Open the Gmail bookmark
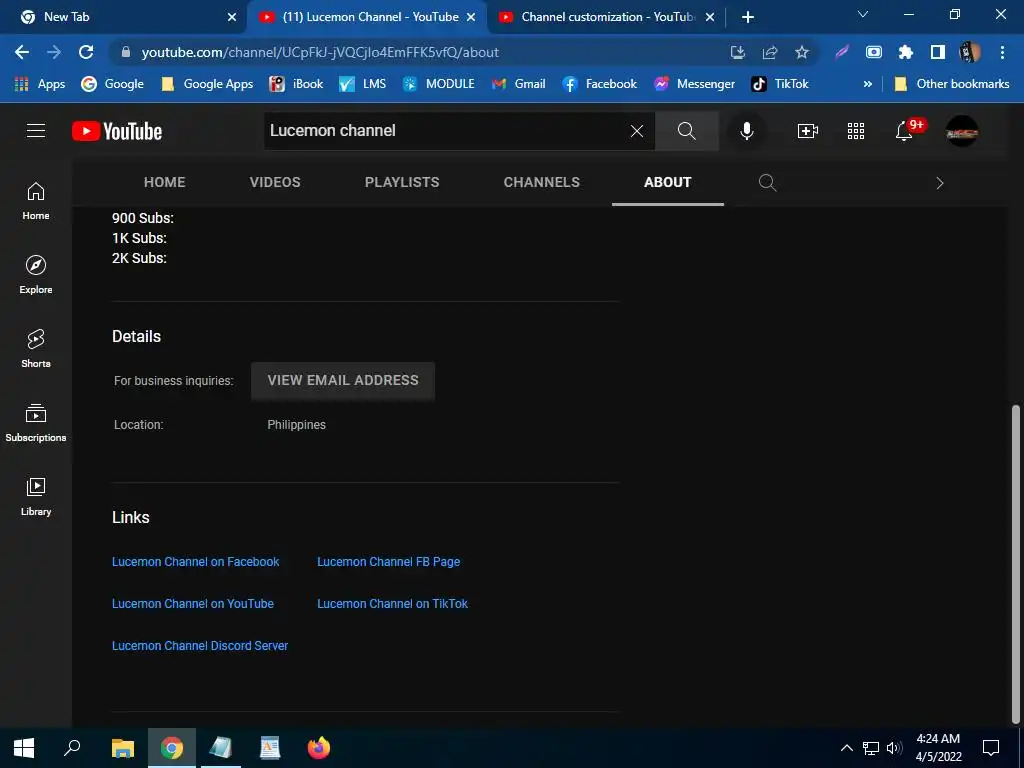The height and width of the screenshot is (768, 1024). [x=519, y=84]
